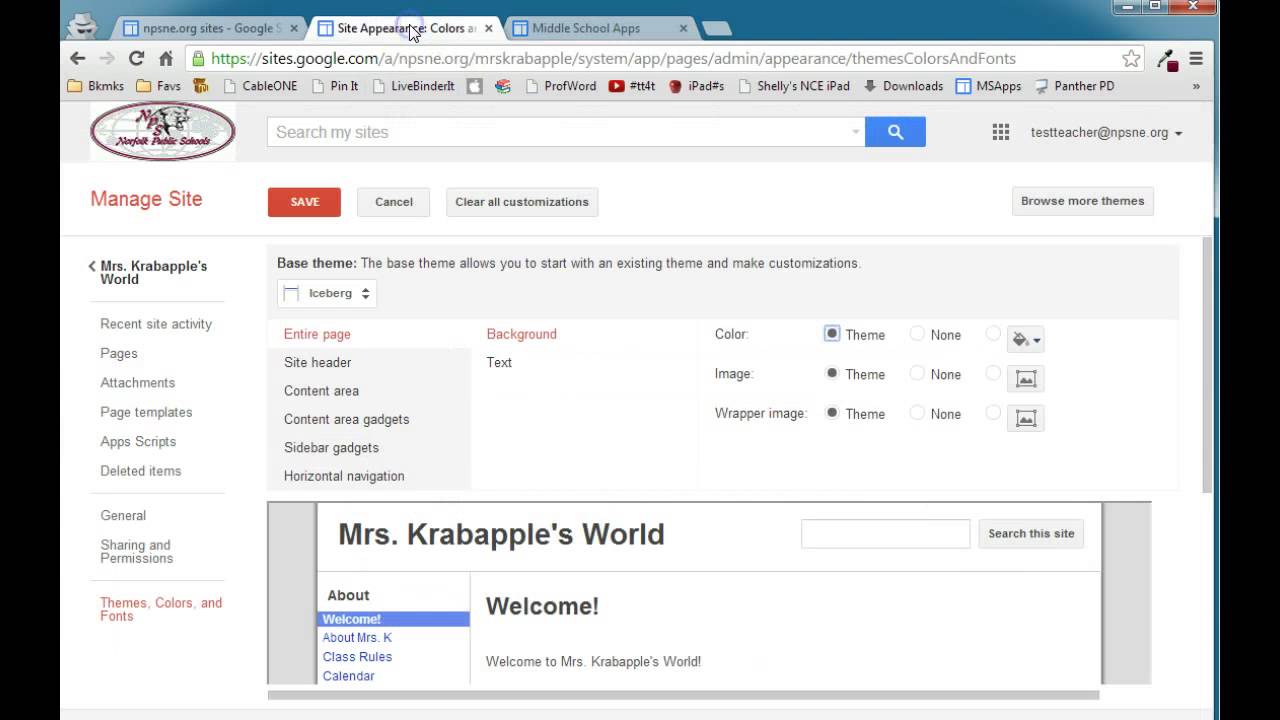Bookmark this page with the star icon
Screen dimensions: 1280x720
(1131, 58)
